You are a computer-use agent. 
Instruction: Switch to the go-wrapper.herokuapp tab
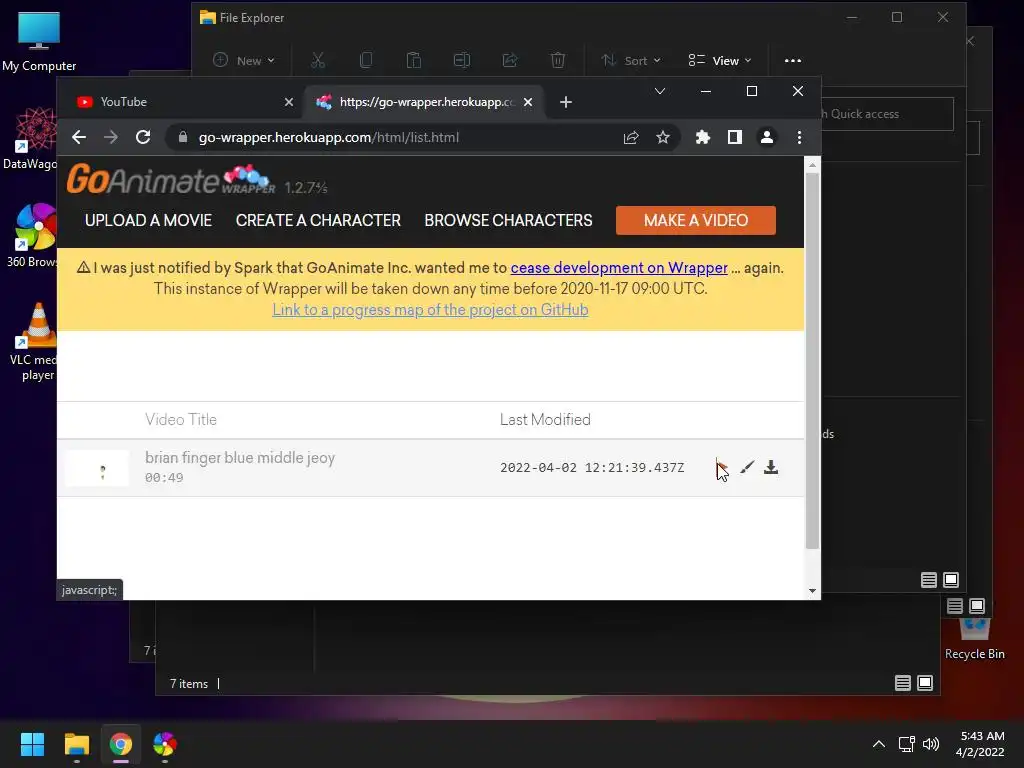[424, 102]
